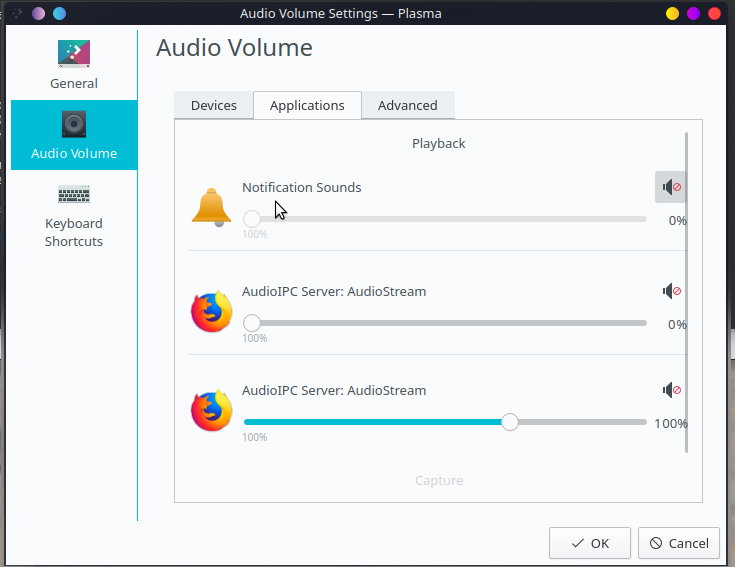Viewport: 735px width, 567px height.
Task: Click the slider handle of the 100% AudioIPC stream
Action: tap(510, 422)
